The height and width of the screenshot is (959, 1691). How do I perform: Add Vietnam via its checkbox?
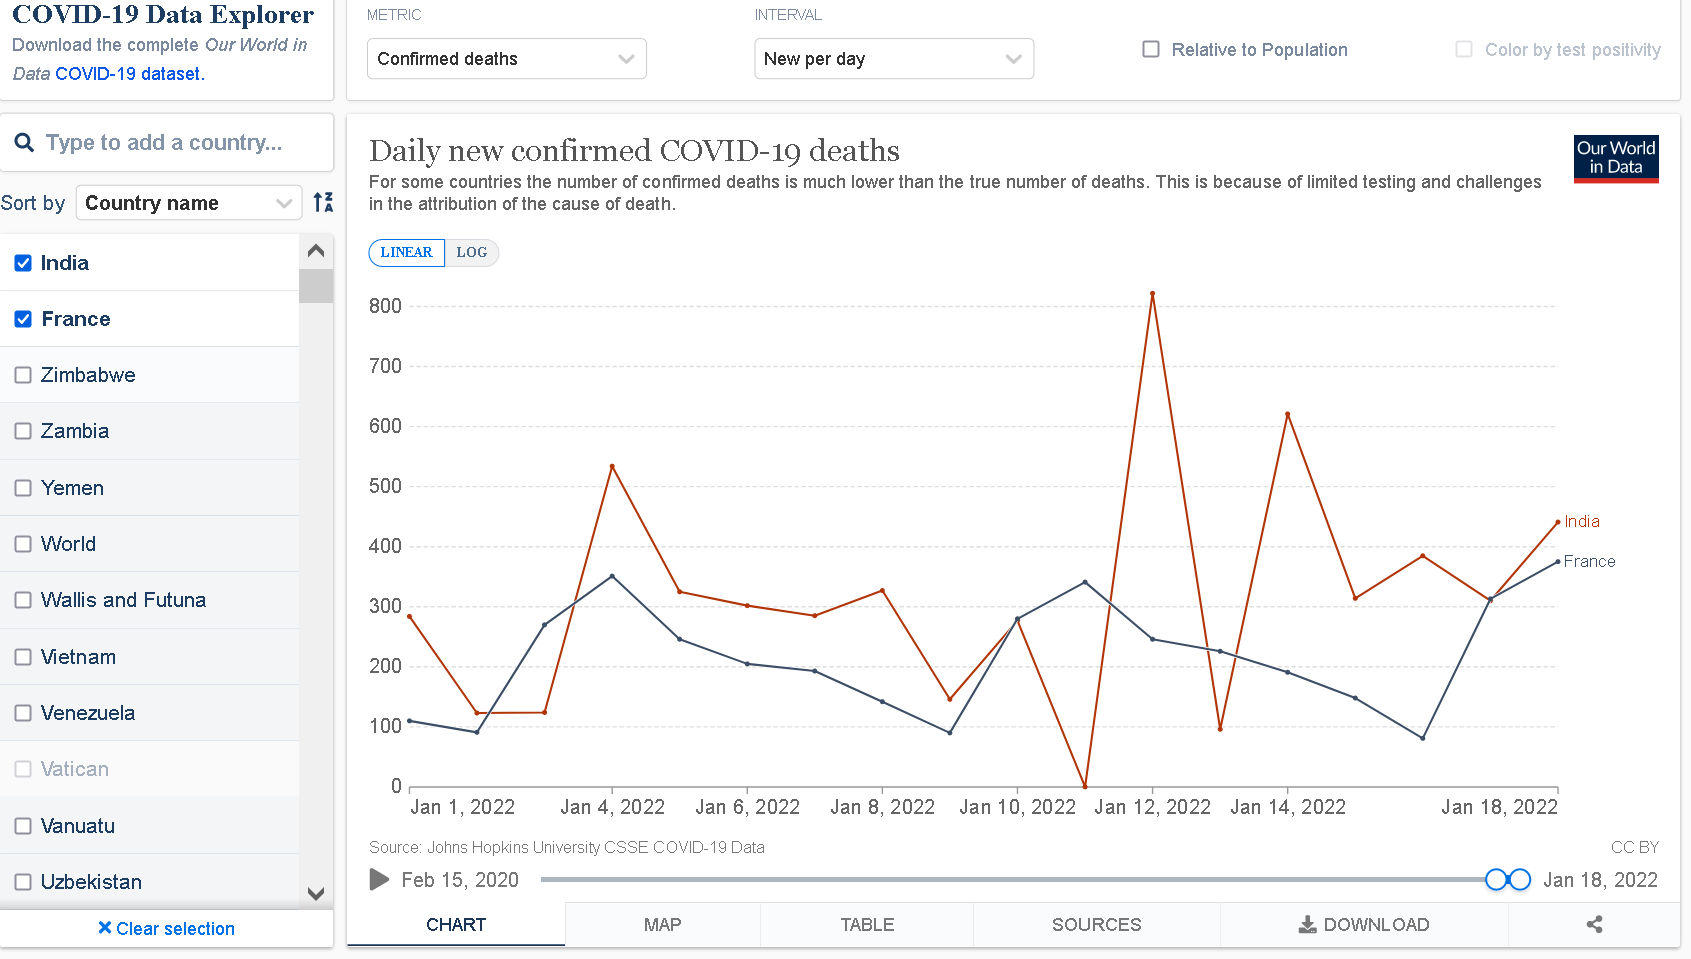click(x=23, y=657)
